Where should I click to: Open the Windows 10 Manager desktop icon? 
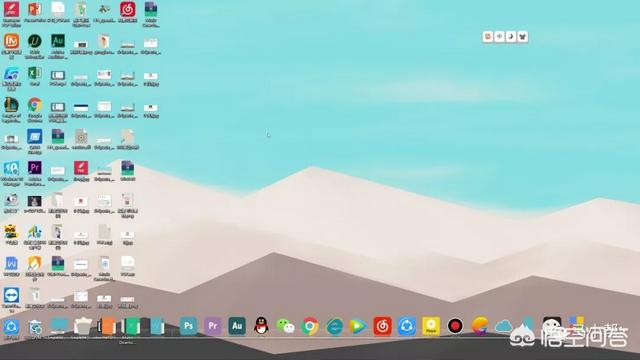[11, 169]
